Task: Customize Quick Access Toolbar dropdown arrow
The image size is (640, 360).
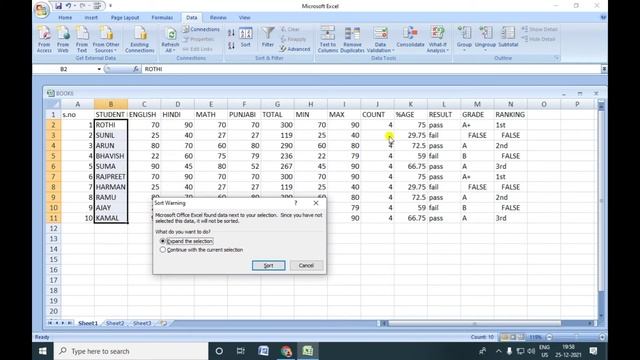Action: coord(110,6)
